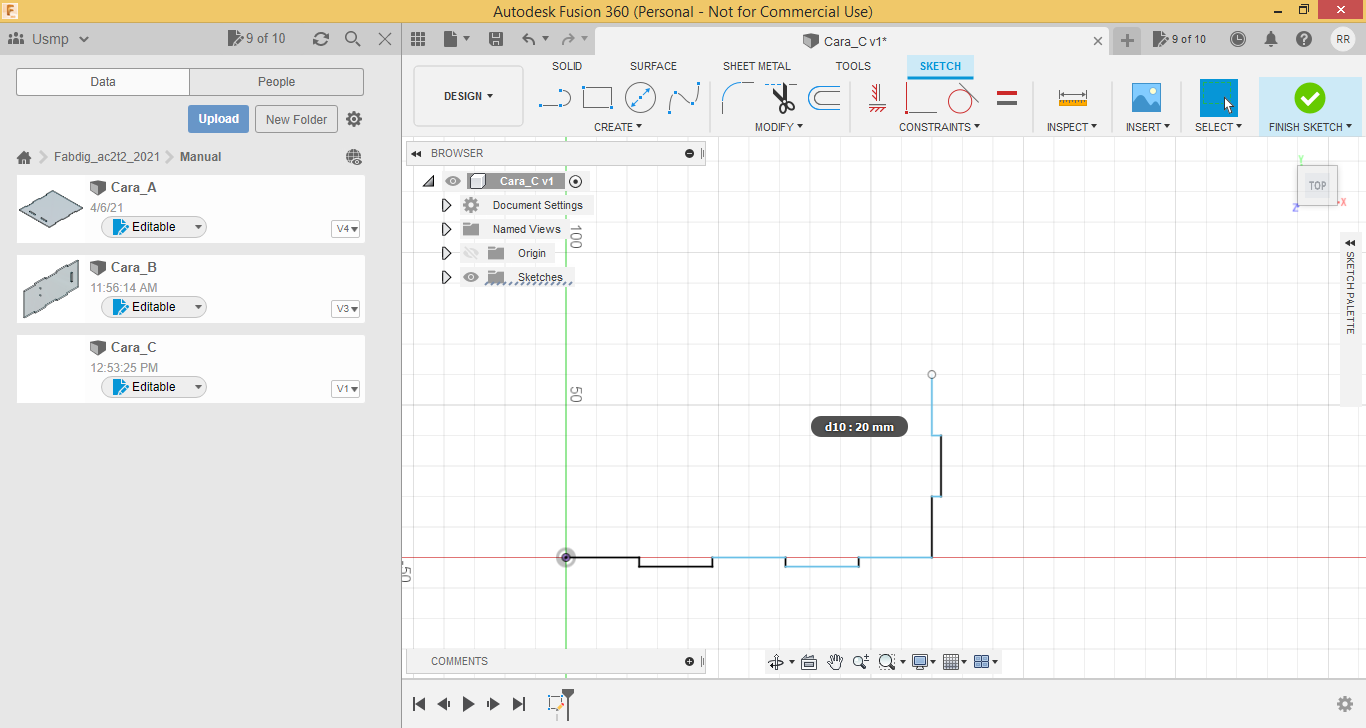Refresh the data panel

320,39
